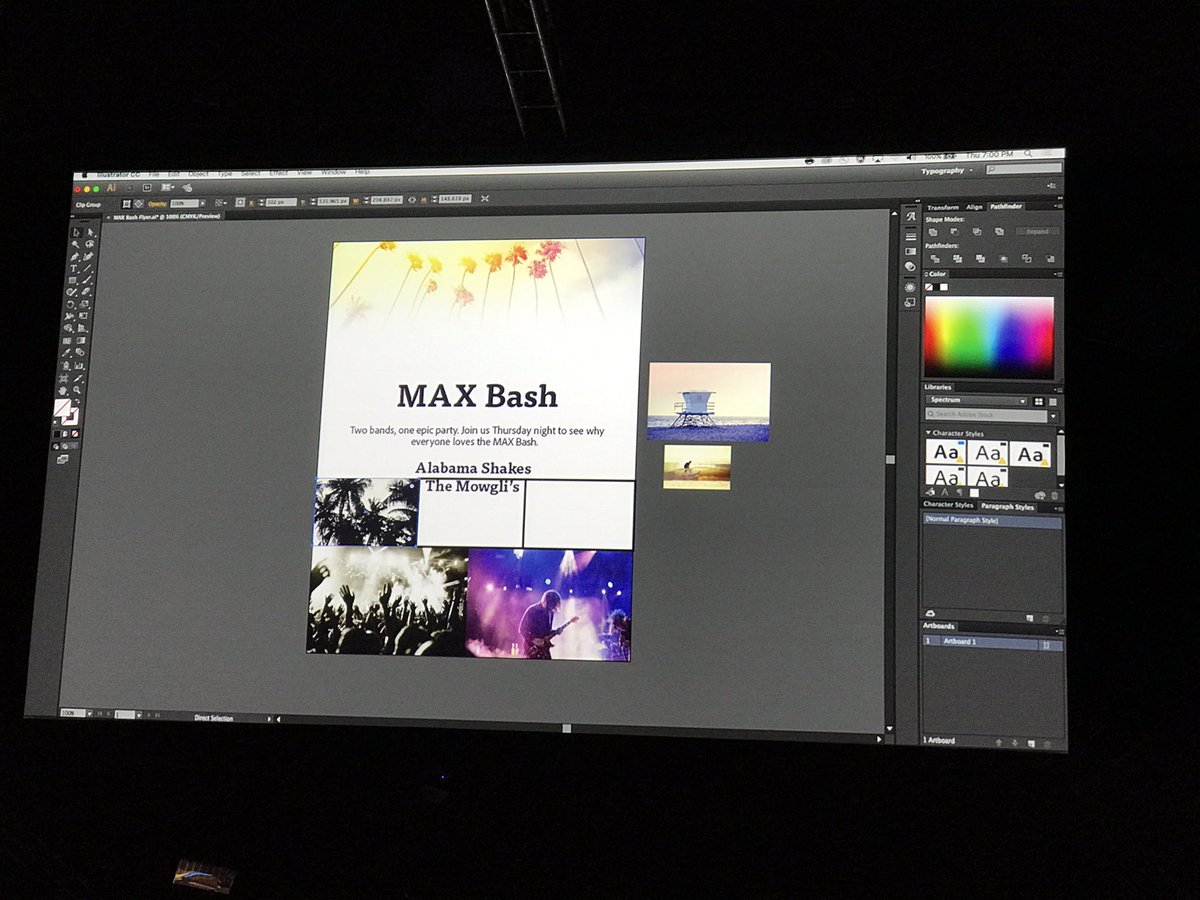Switch to the Paragraph Styles tab
The height and width of the screenshot is (900, 1200).
pos(1007,507)
